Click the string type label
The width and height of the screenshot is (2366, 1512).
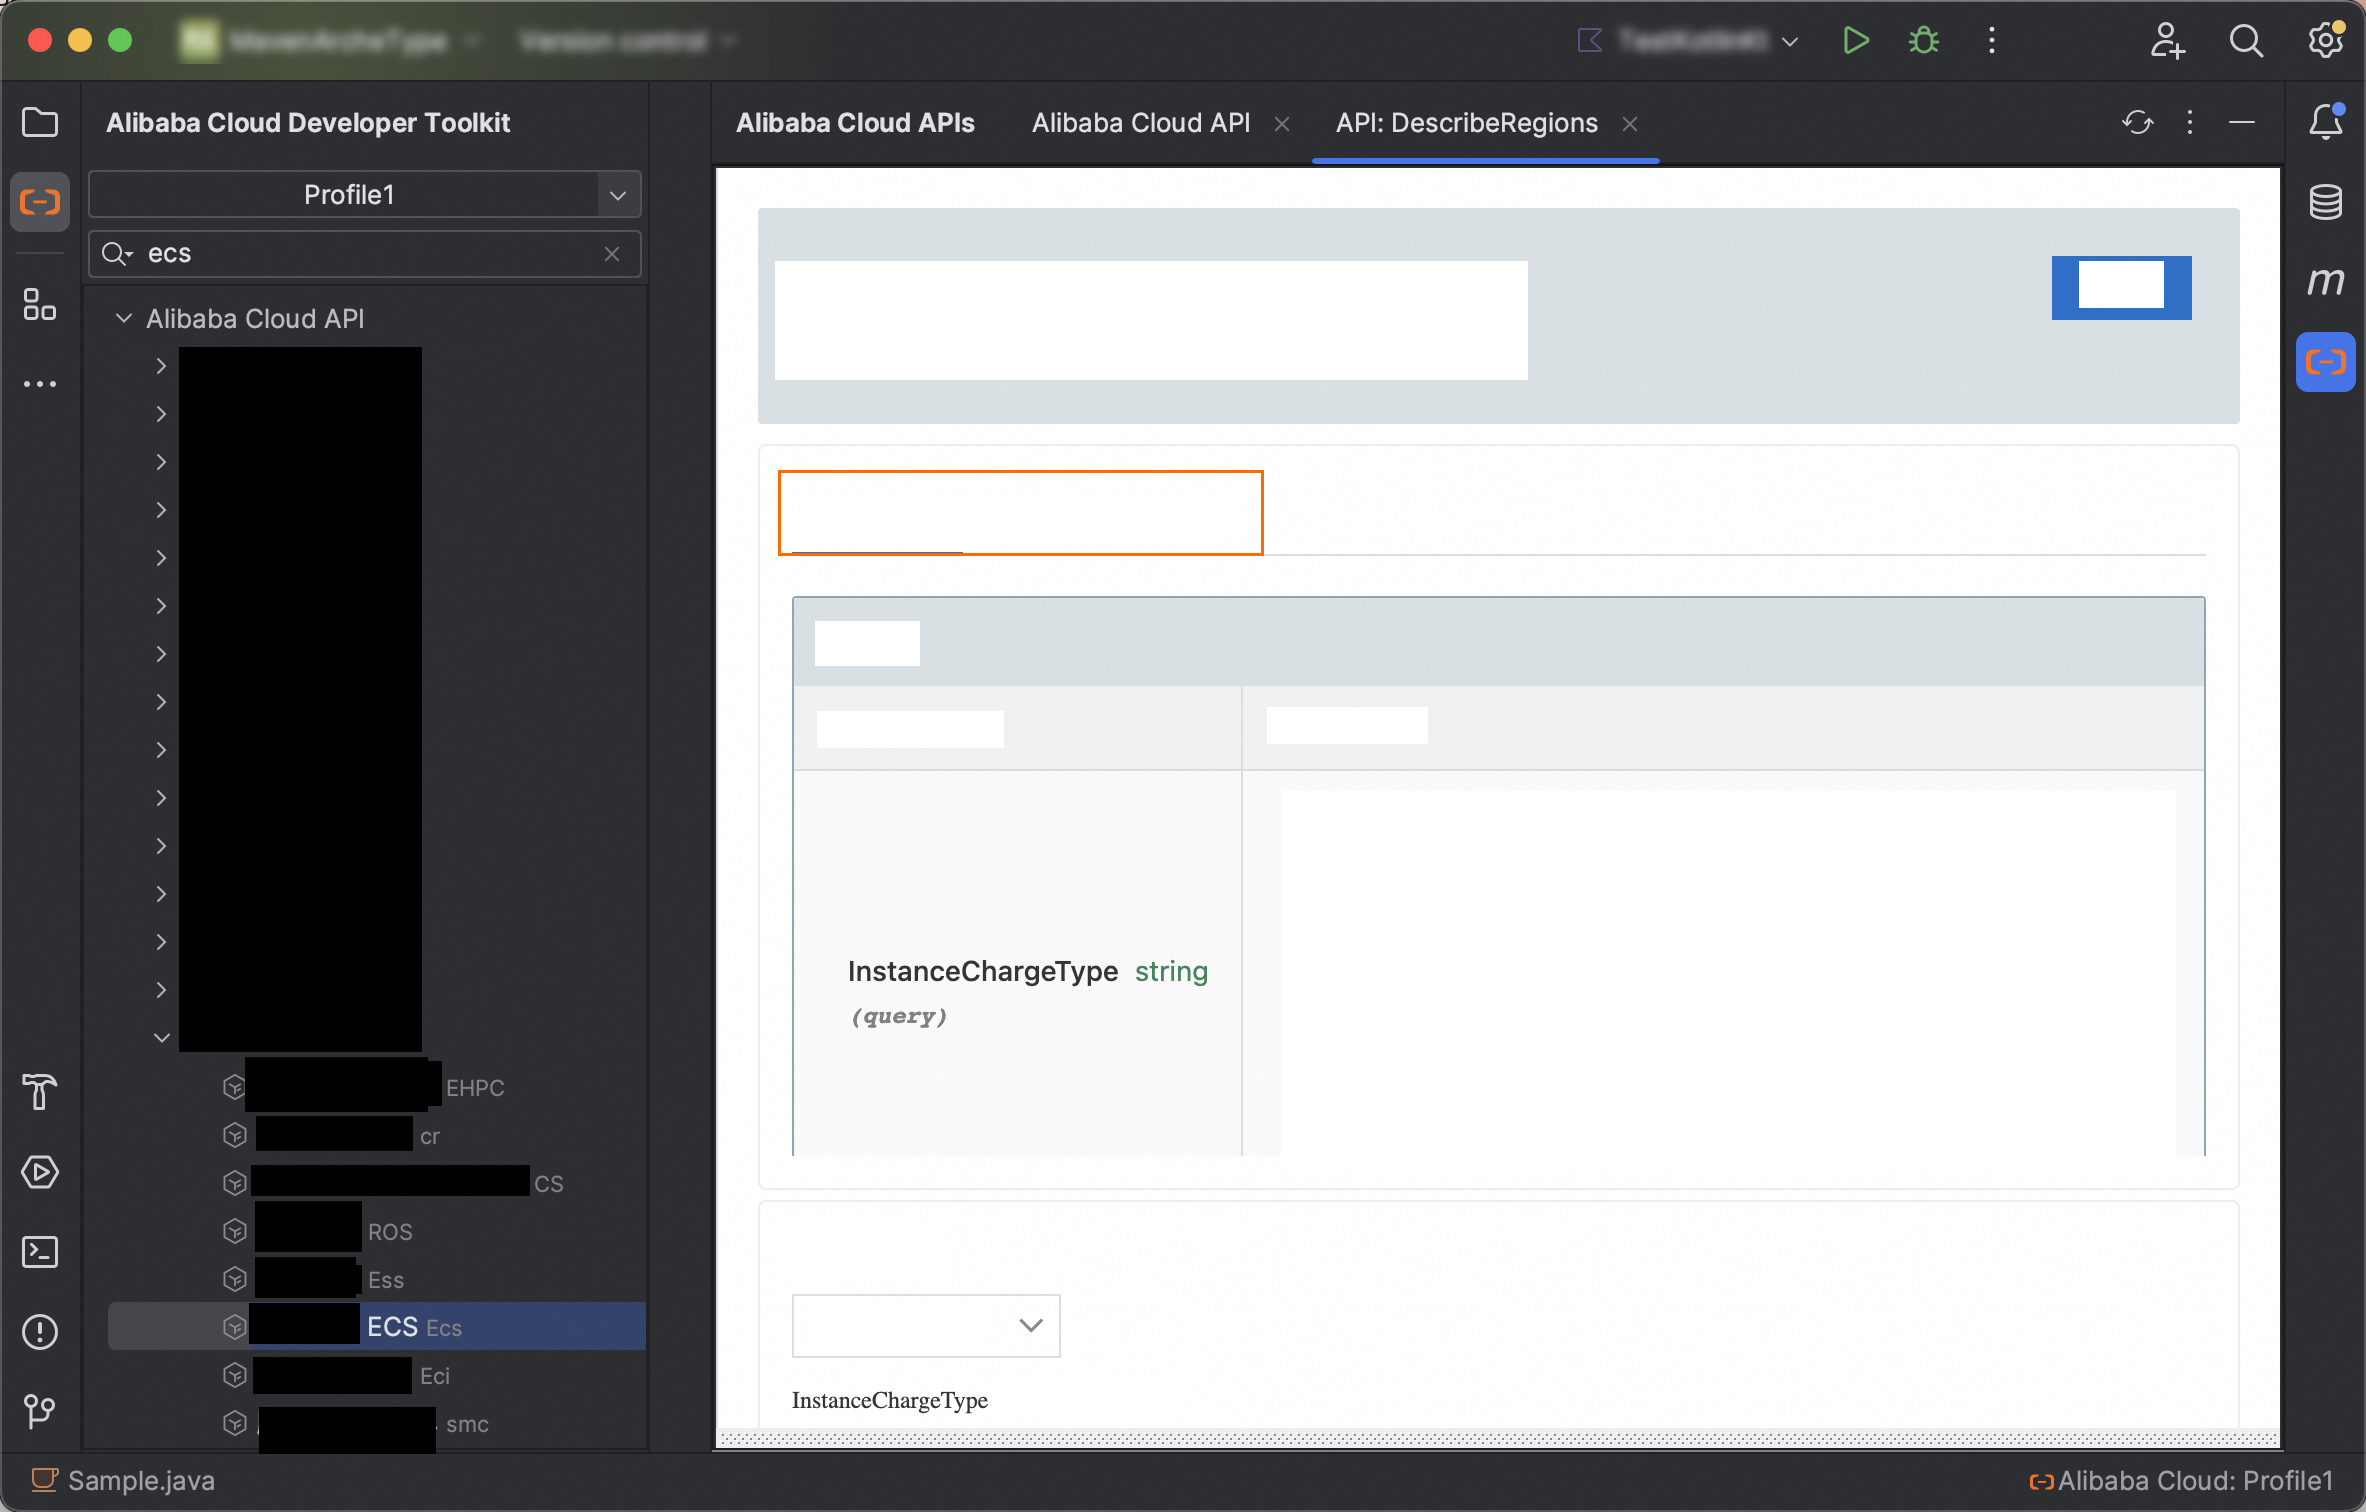[x=1171, y=971]
